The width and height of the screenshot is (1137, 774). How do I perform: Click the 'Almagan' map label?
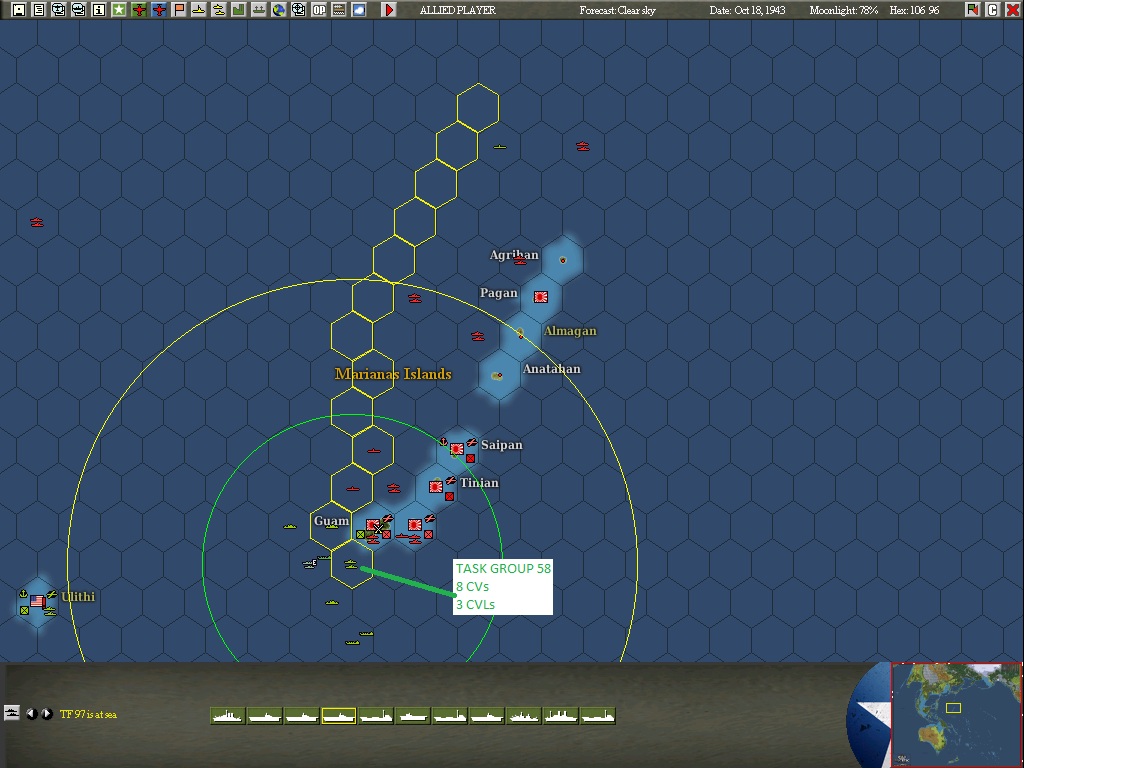[x=571, y=331]
